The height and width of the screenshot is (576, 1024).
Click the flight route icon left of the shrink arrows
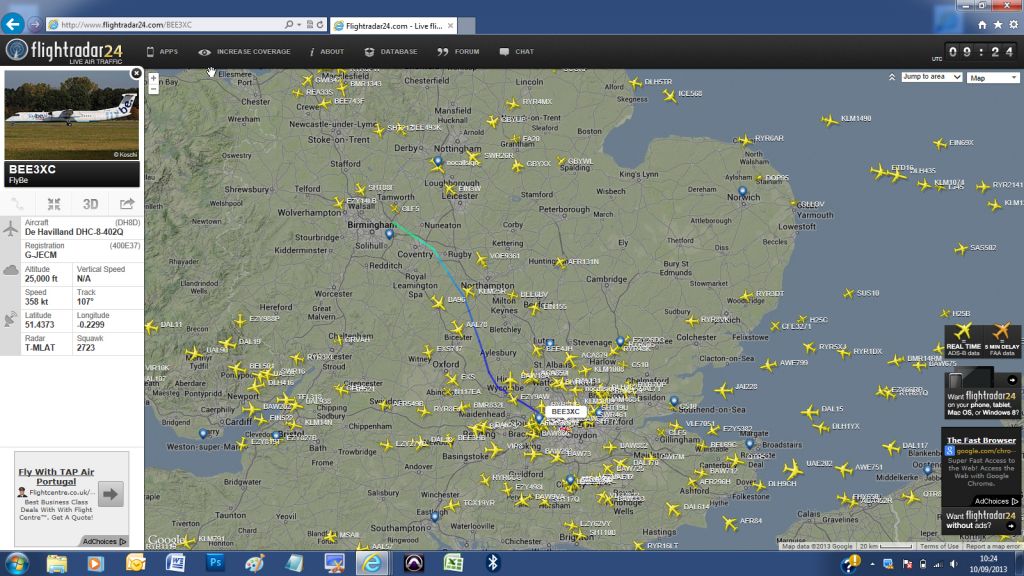18,204
